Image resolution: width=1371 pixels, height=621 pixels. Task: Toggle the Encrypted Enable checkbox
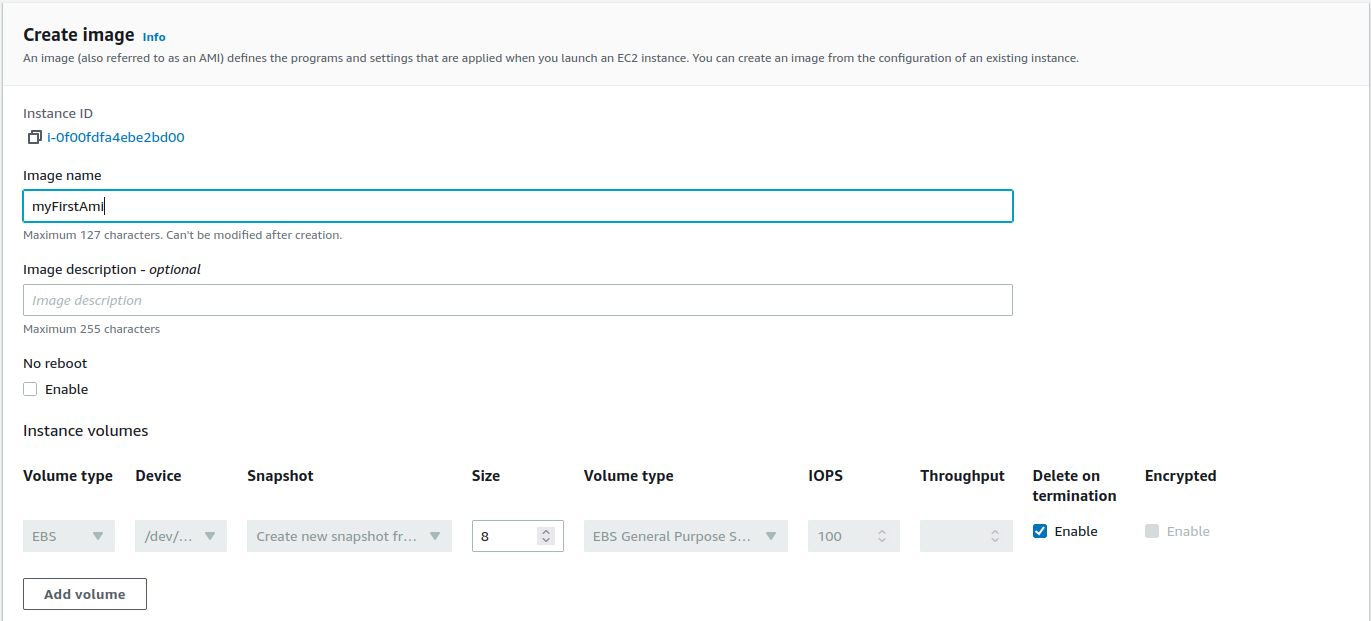[x=1152, y=532]
